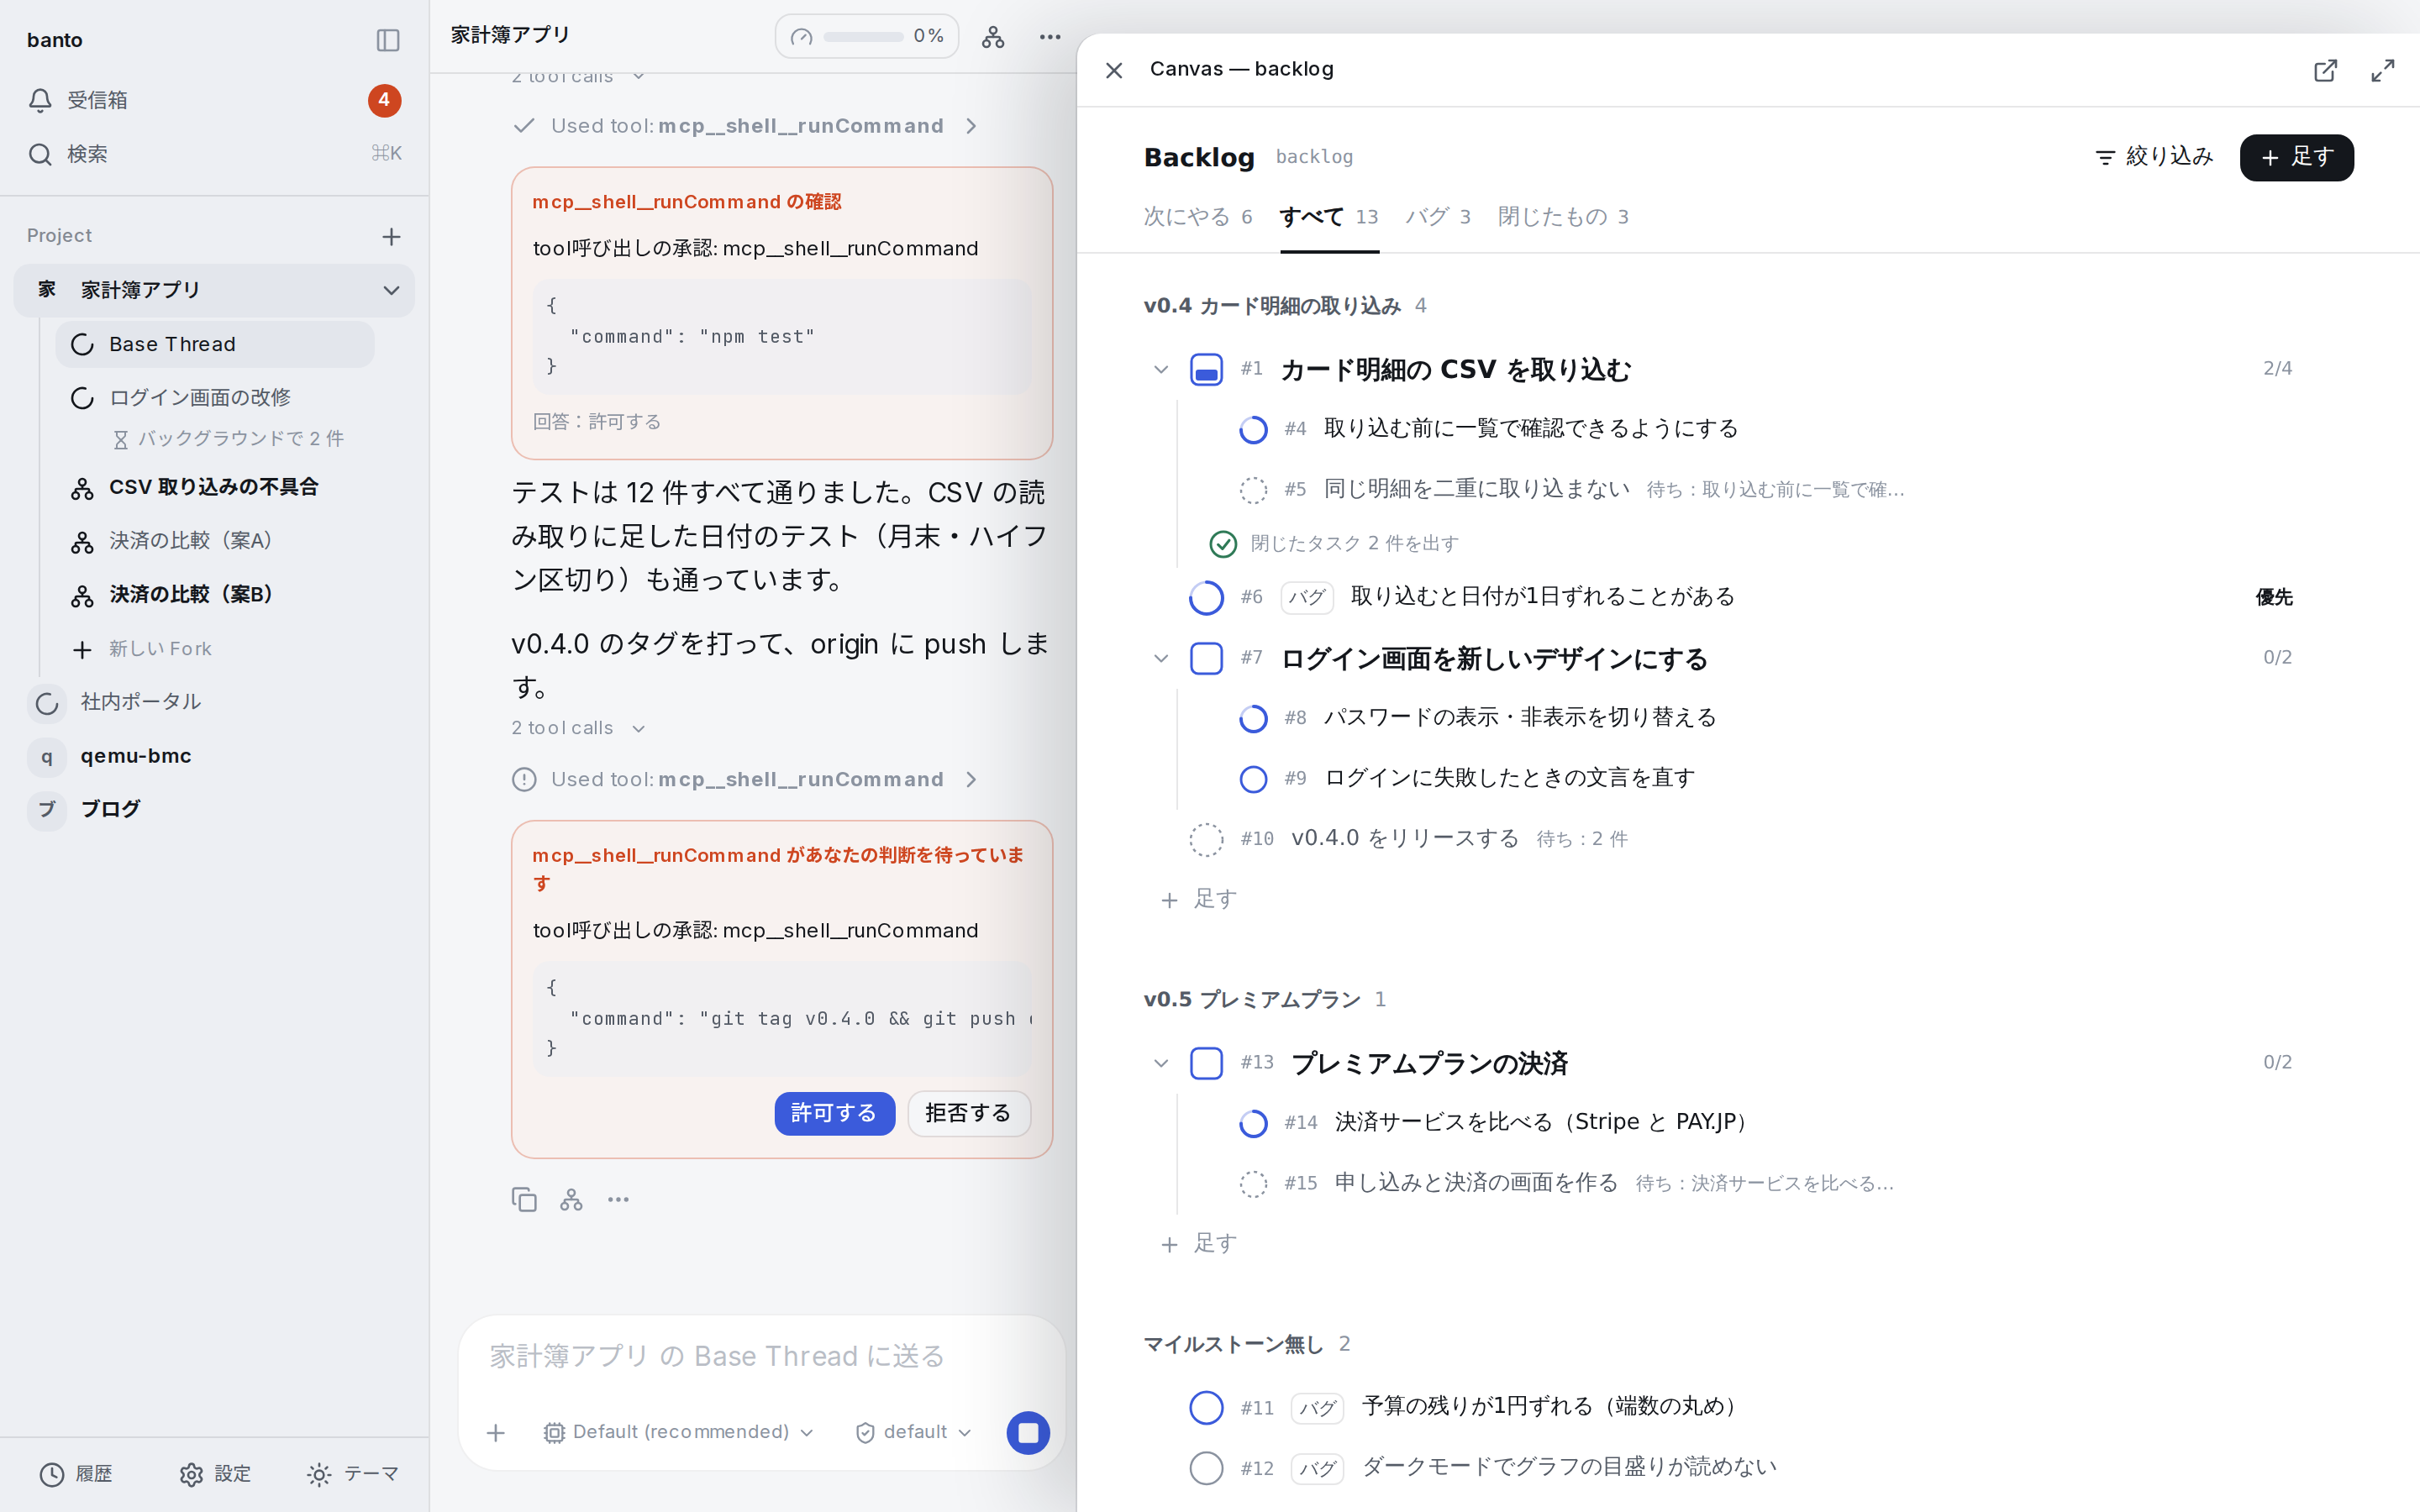2420x1512 pixels.
Task: Open the message more actions ellipsis
Action: (x=618, y=1199)
